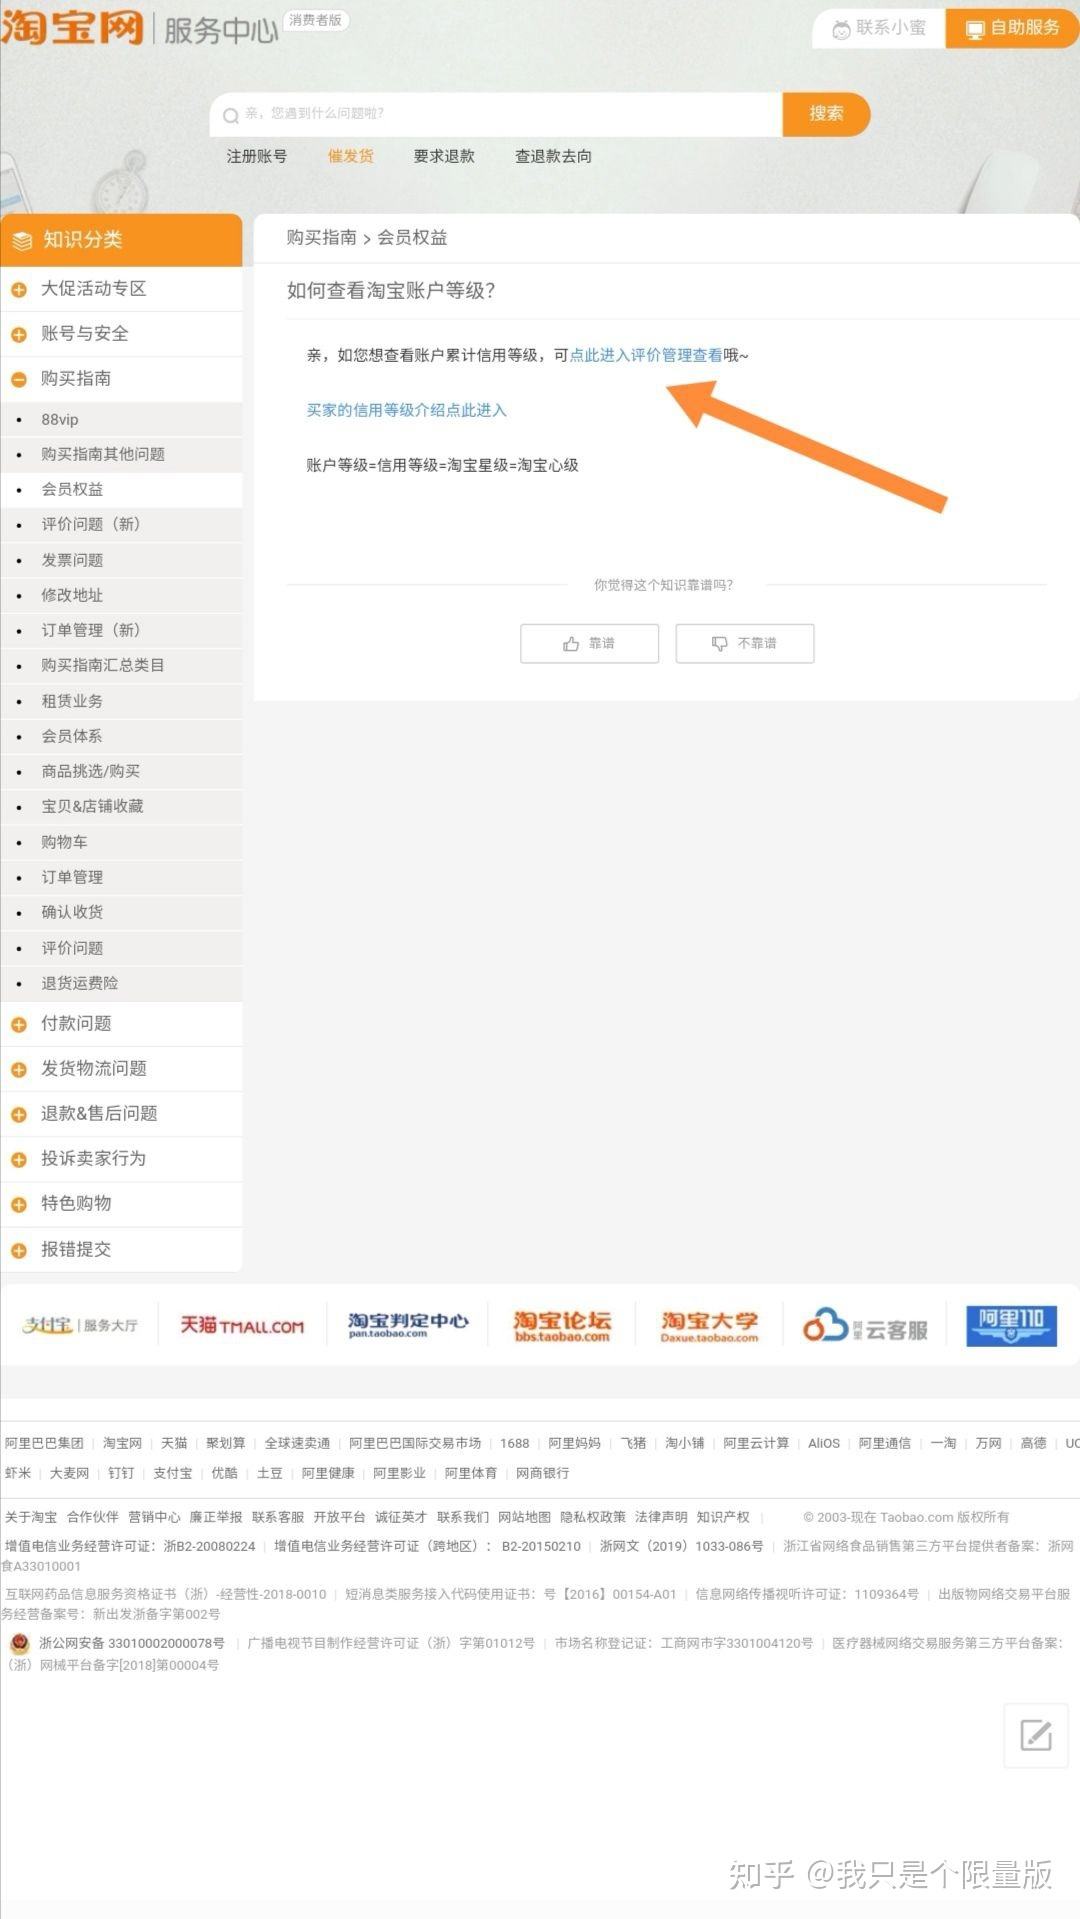1080x1919 pixels.
Task: Select 确认收货 in the sidebar
Action: point(121,912)
